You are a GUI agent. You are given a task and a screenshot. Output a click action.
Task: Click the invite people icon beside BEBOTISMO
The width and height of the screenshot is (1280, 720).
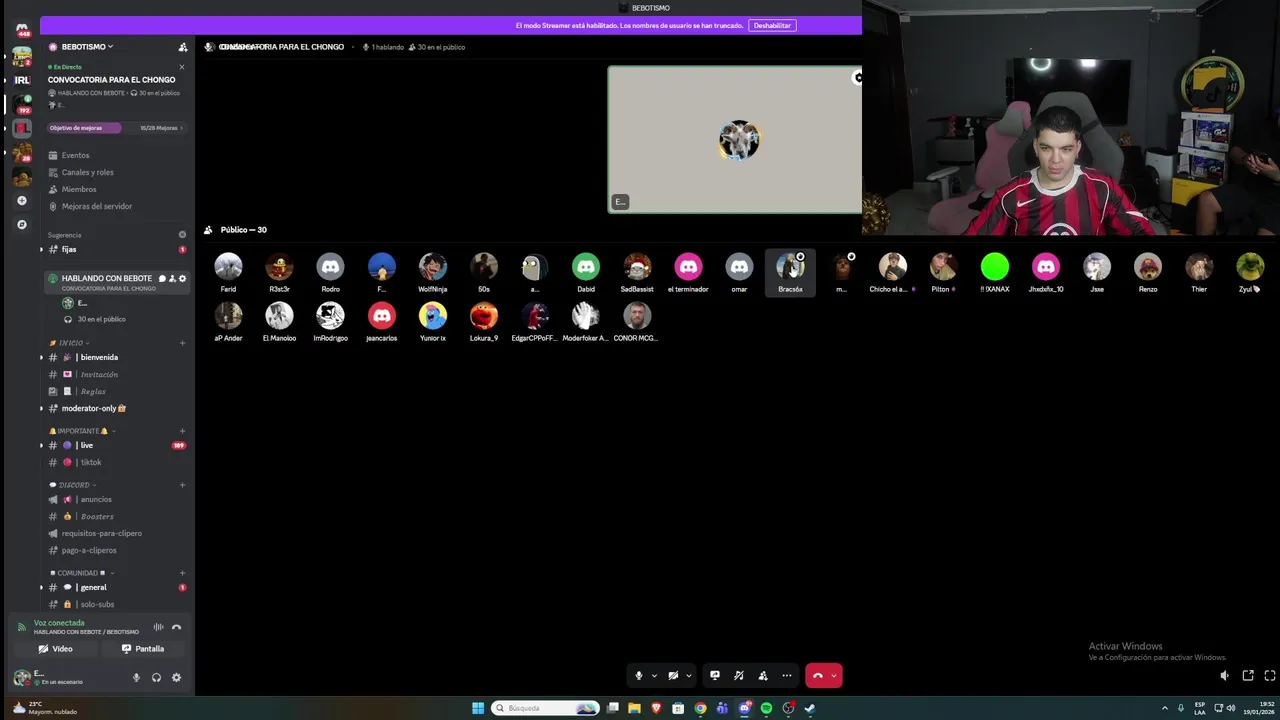[x=182, y=47]
